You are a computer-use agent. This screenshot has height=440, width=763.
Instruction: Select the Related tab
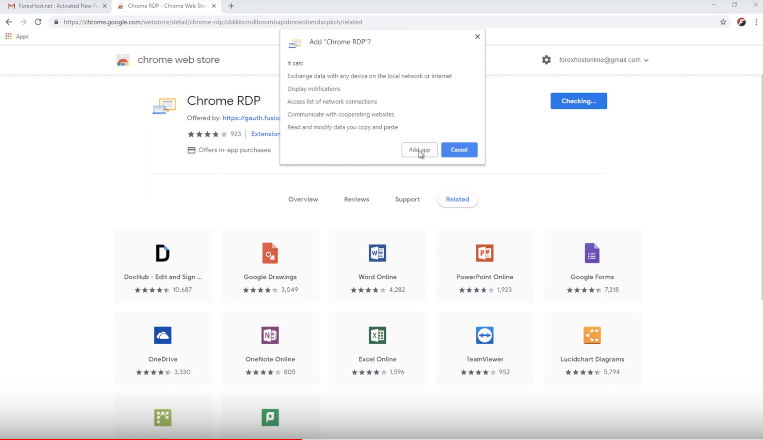point(457,199)
